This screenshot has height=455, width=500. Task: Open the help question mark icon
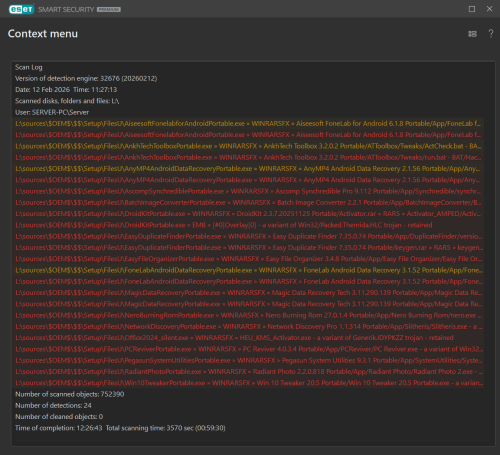tap(491, 34)
